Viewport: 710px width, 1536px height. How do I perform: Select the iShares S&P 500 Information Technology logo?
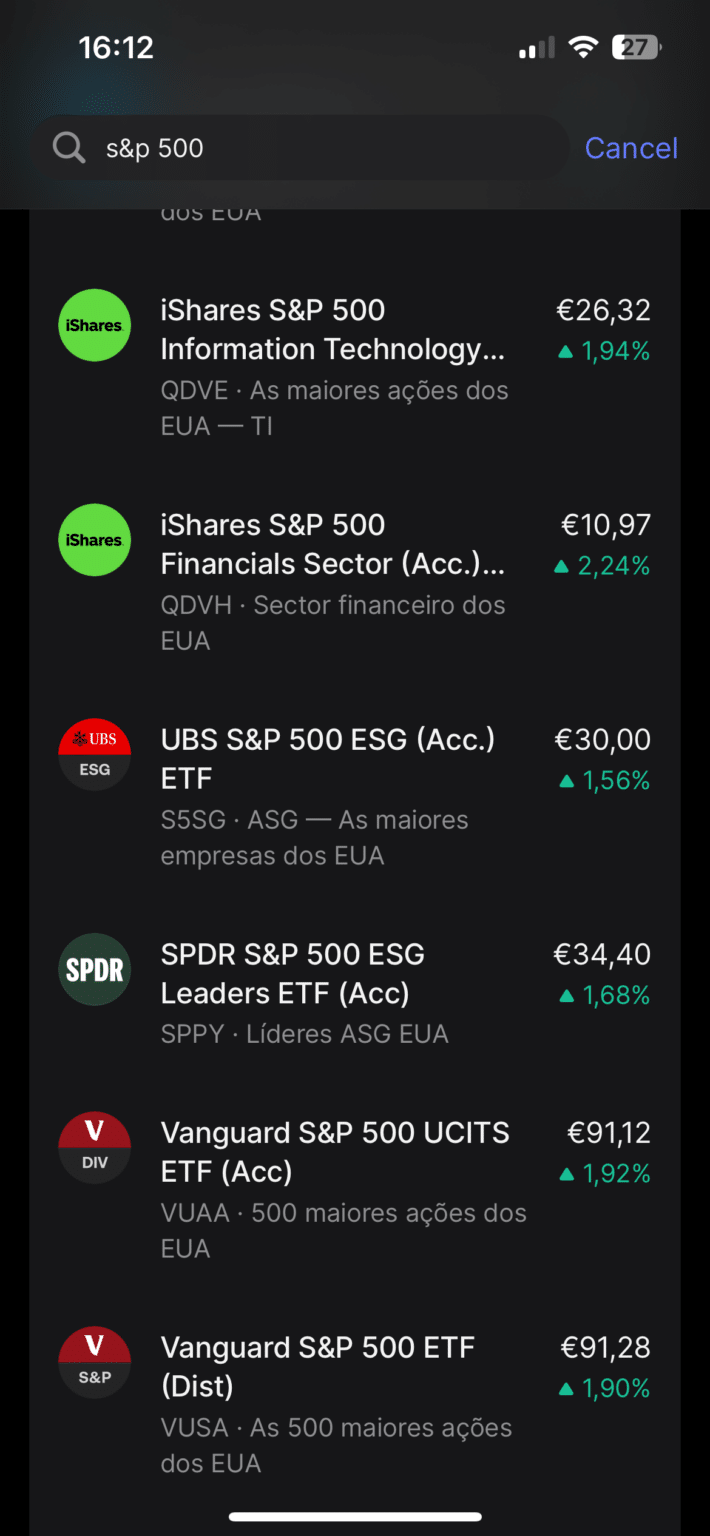click(x=94, y=326)
